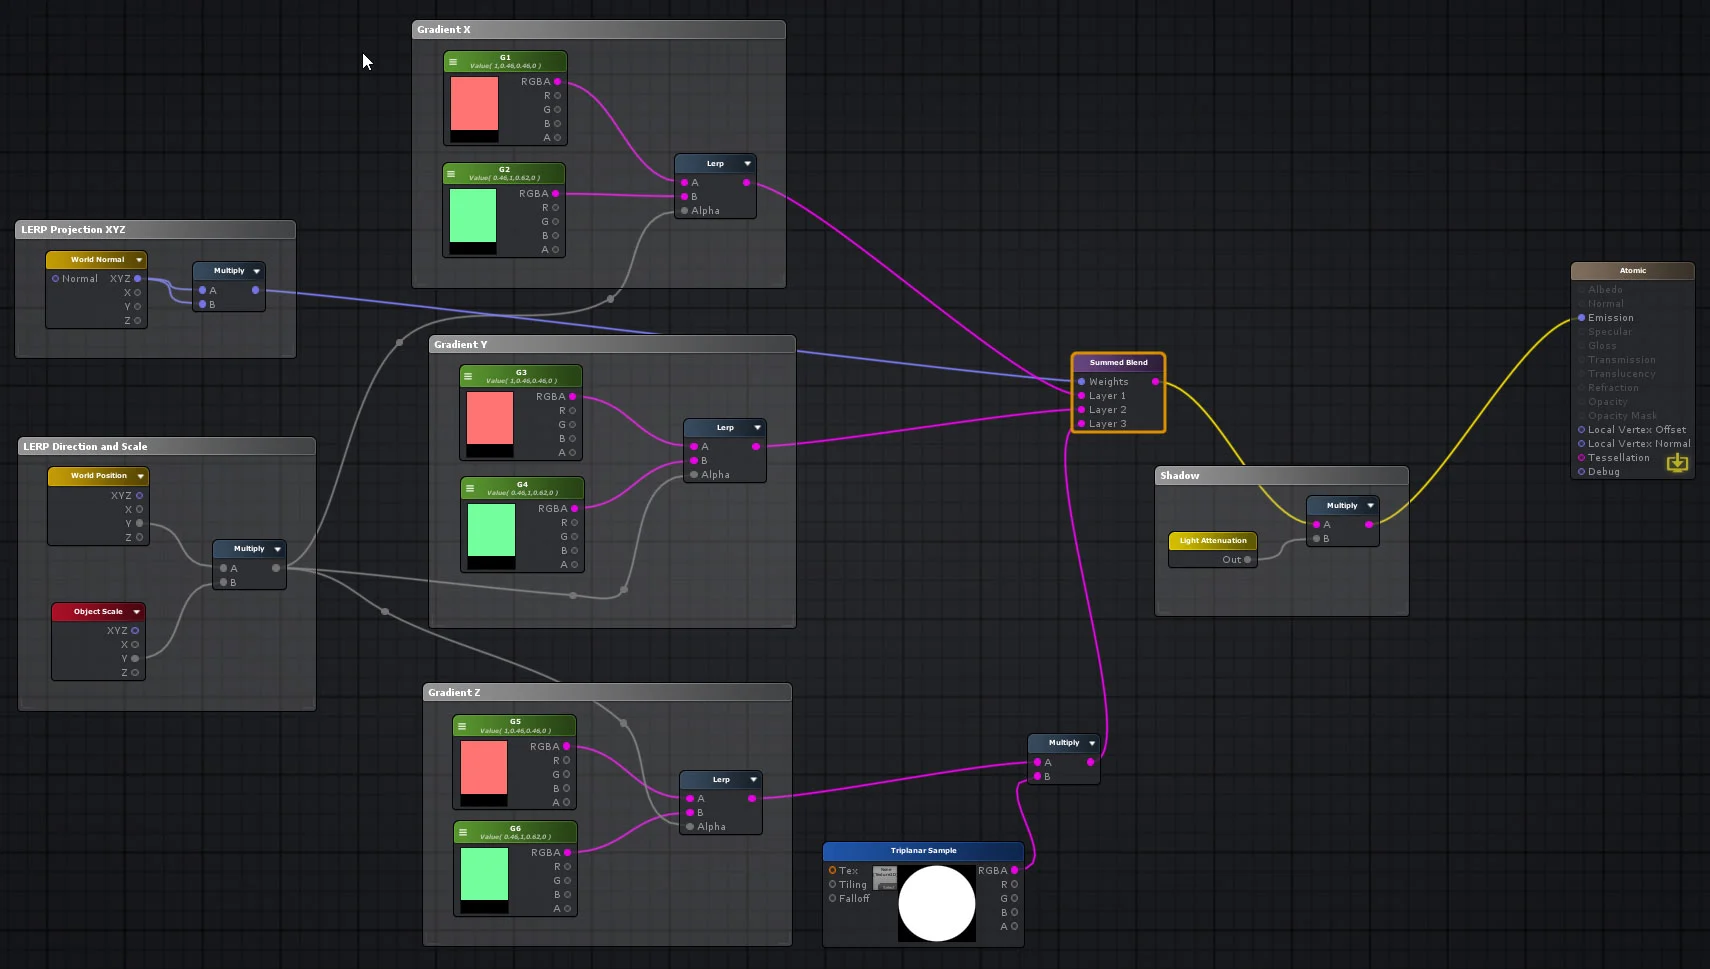
Task: Click the World Normal XYZ output port
Action: (137, 279)
